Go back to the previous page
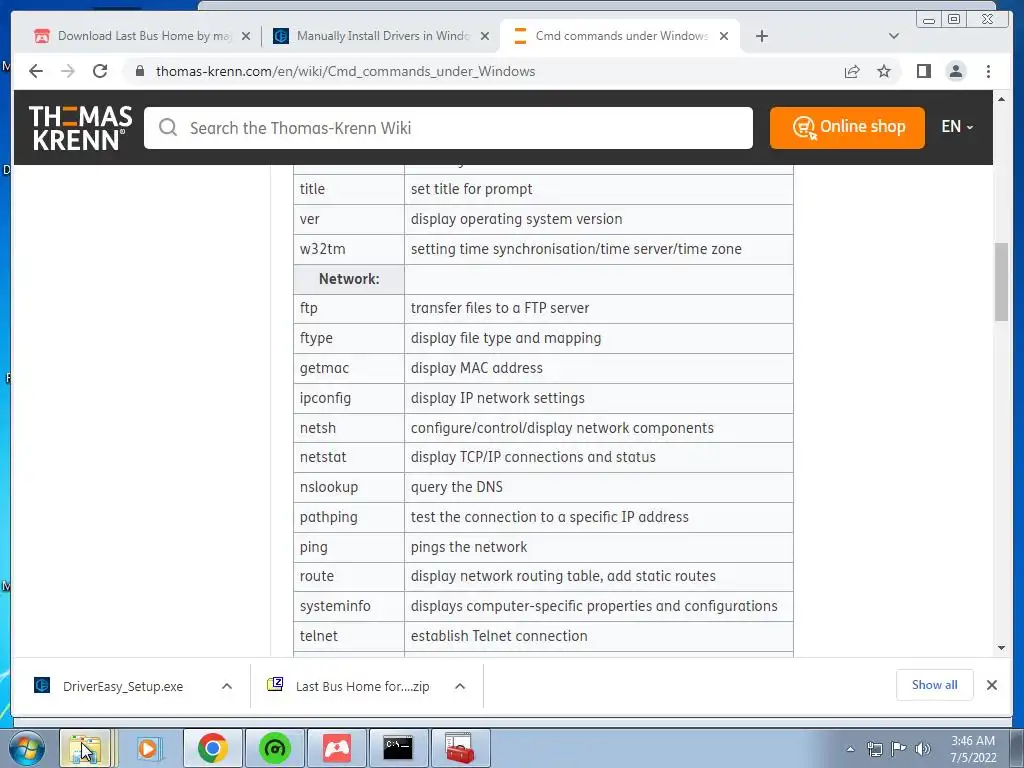Image resolution: width=1024 pixels, height=768 pixels. click(x=36, y=71)
